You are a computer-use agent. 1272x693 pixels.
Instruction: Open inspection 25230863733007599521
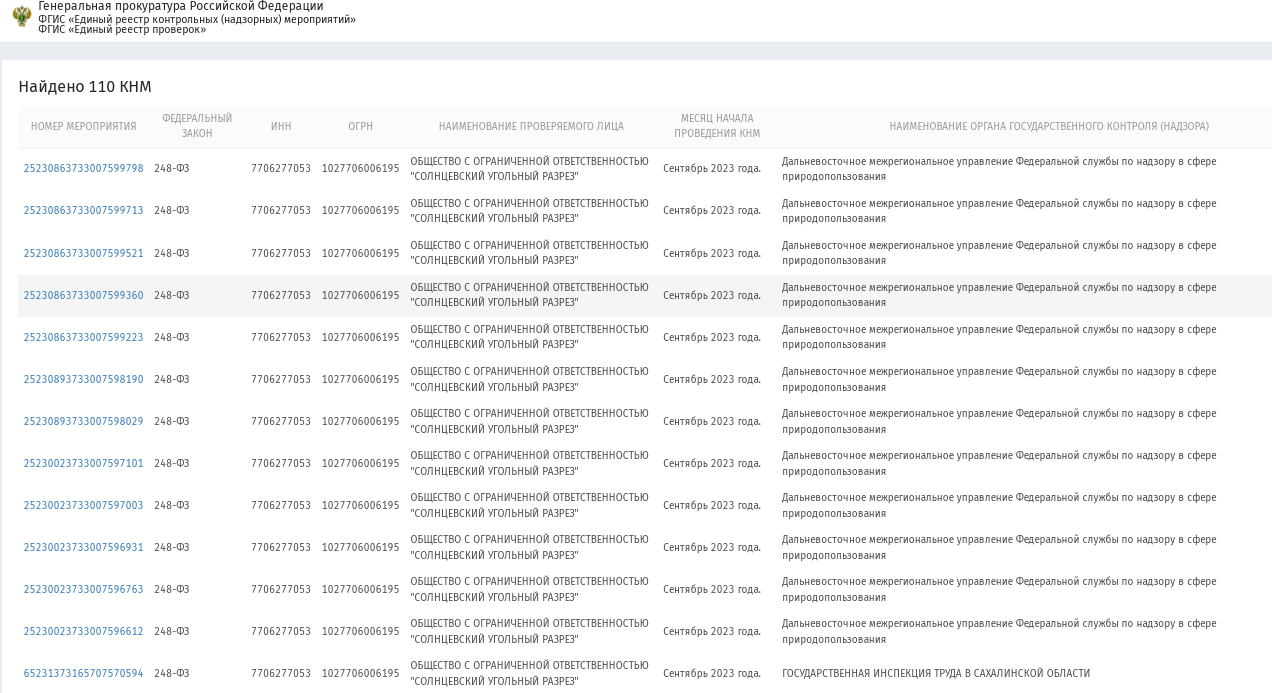tap(84, 253)
